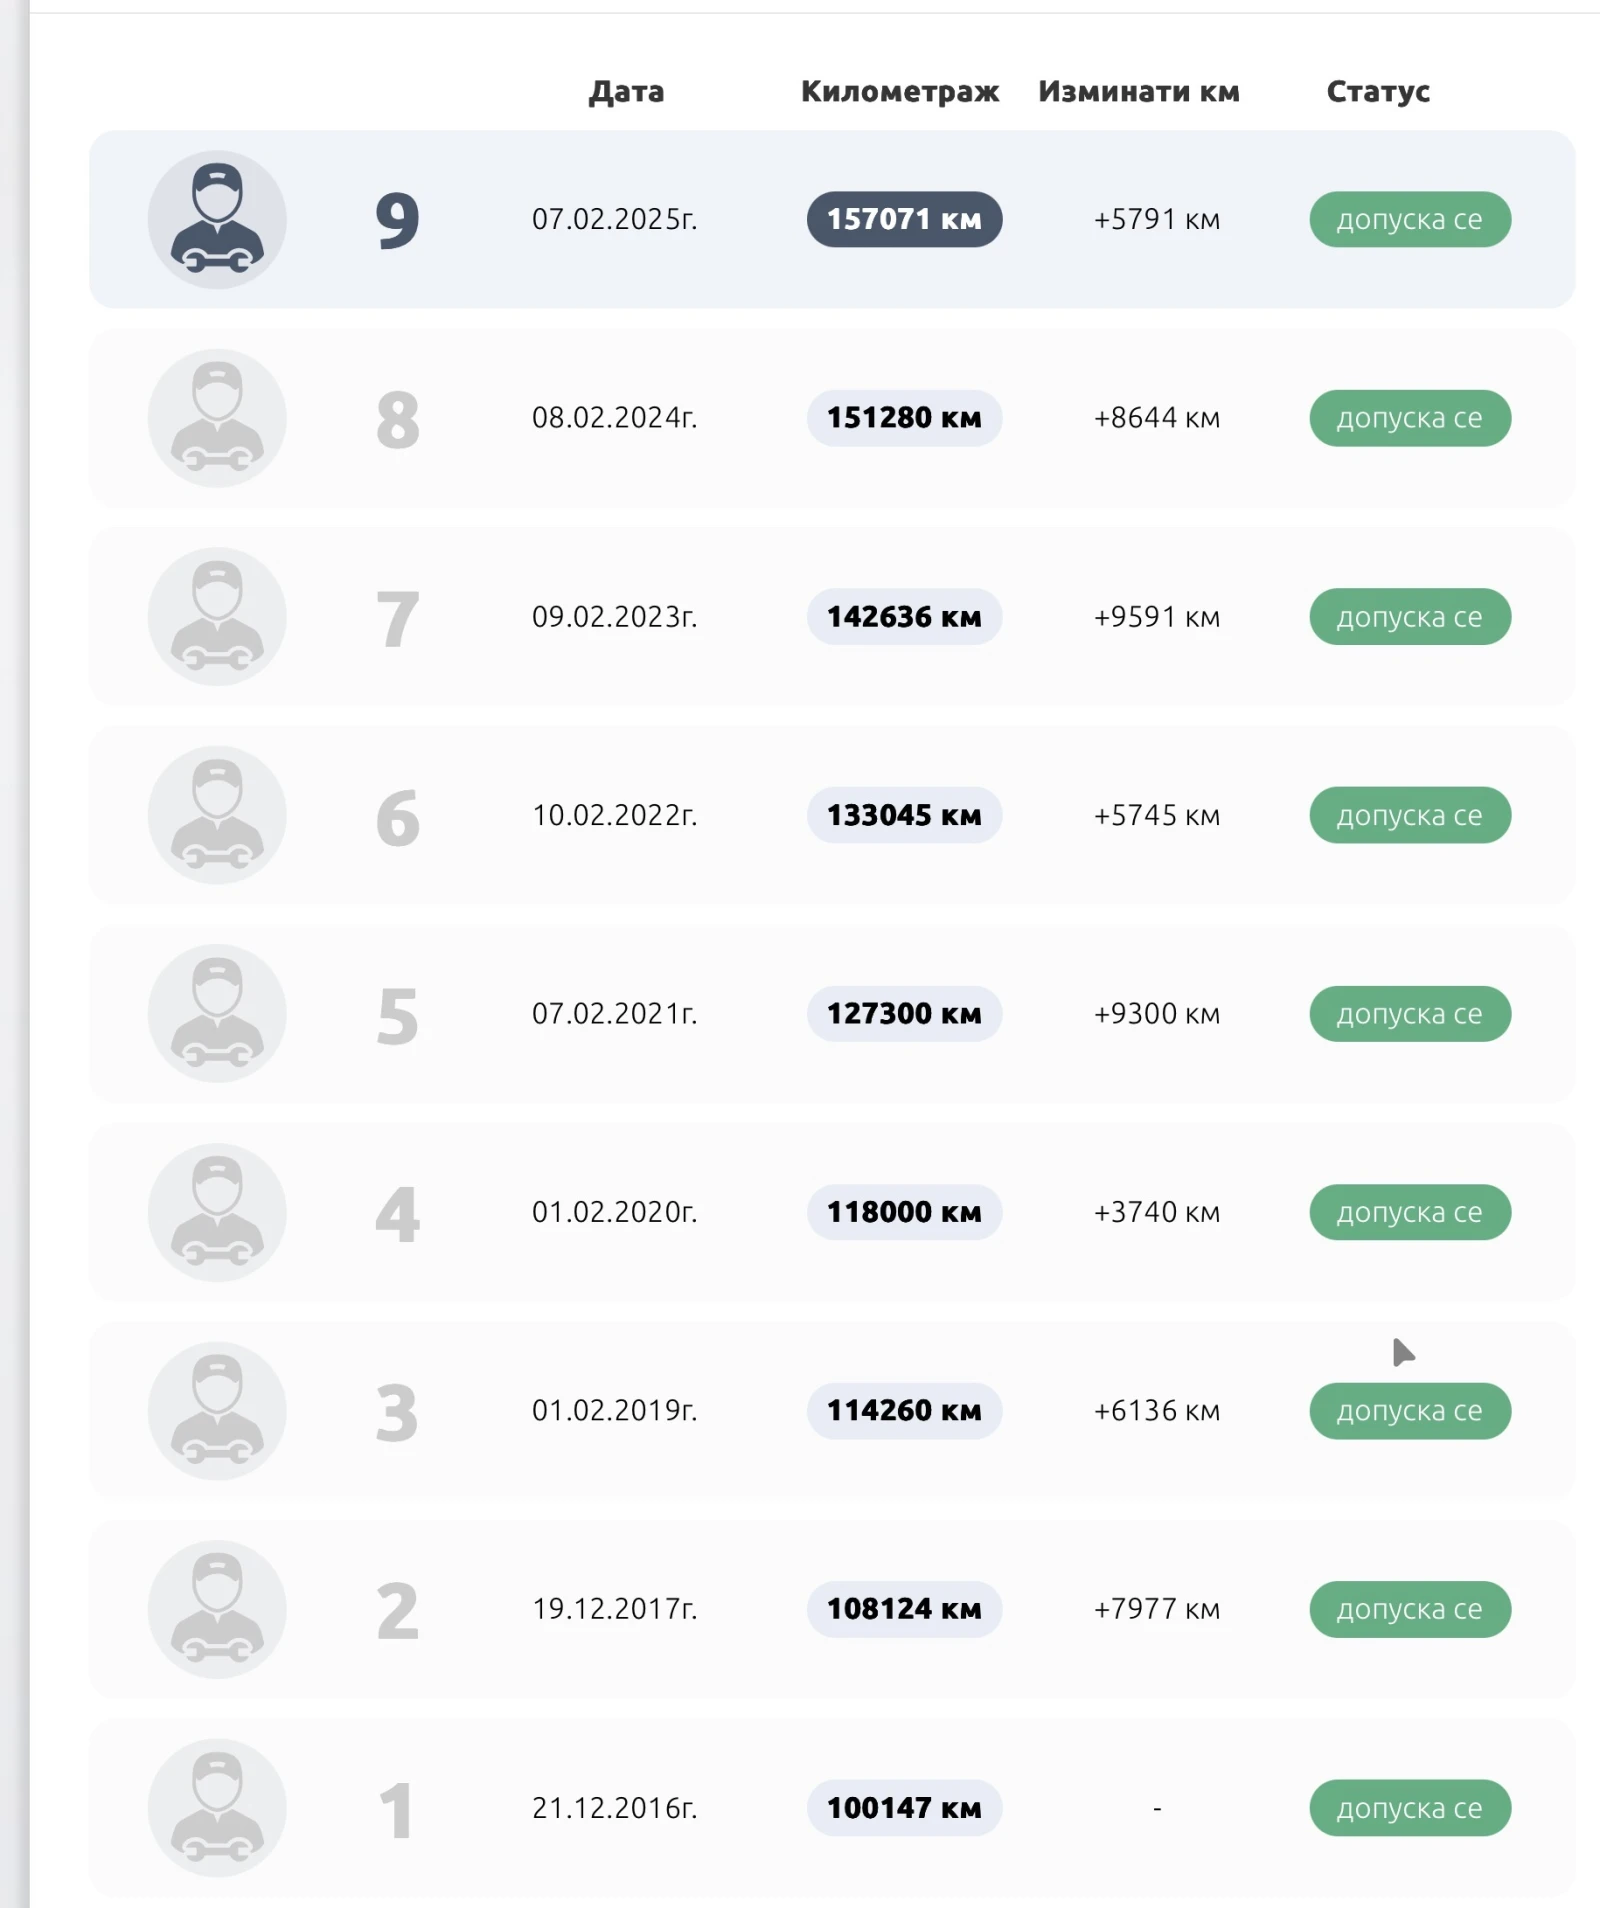Click the mechanic icon for inspection 9
The image size is (1600, 1908).
click(x=217, y=219)
